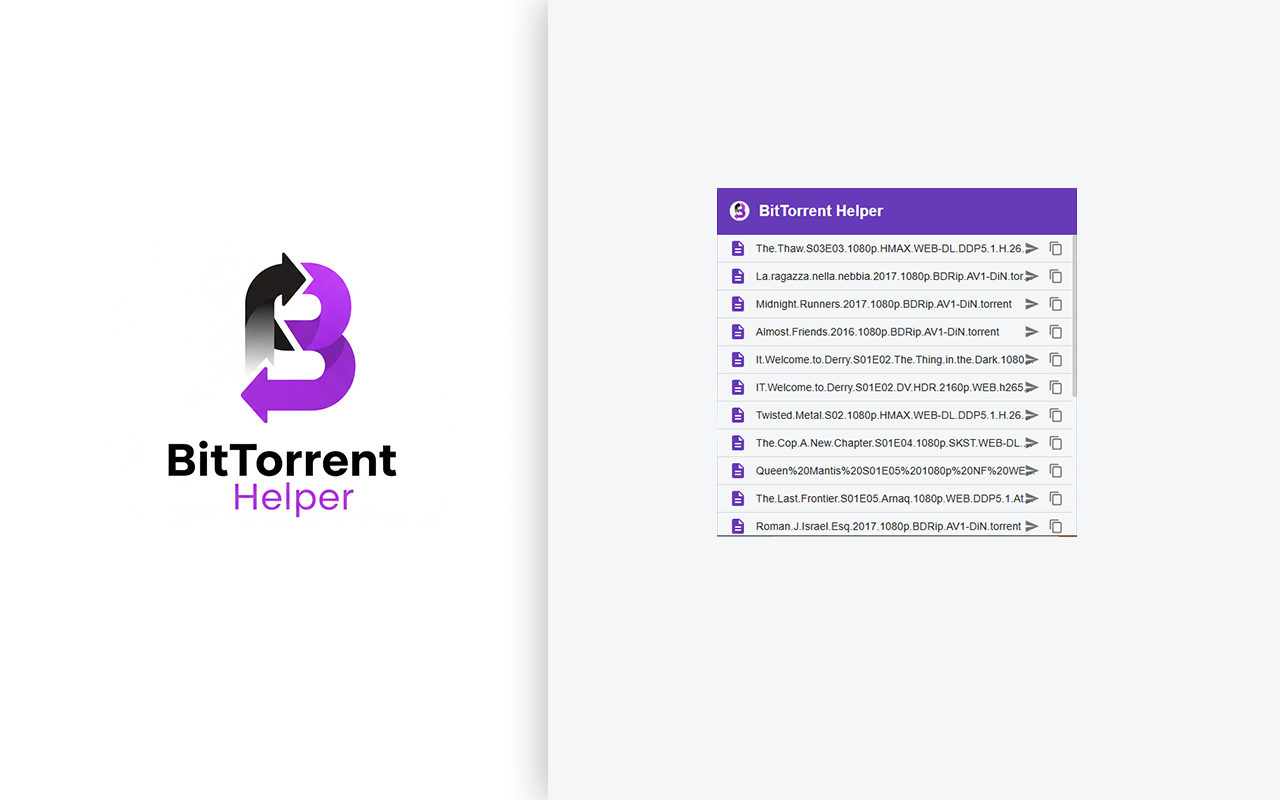Click the file icon beside Roman.J.Israel.Esq.2017
The image size is (1280, 800).
(738, 526)
